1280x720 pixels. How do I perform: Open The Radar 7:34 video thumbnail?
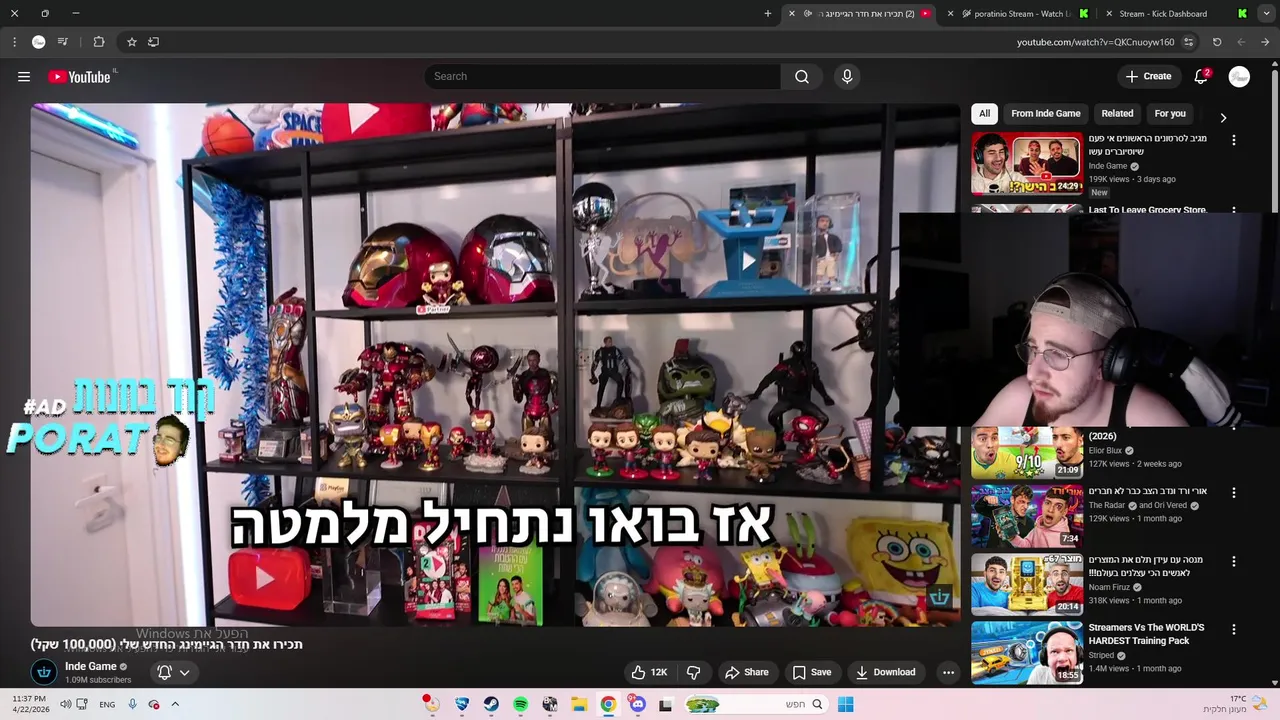click(x=1027, y=516)
